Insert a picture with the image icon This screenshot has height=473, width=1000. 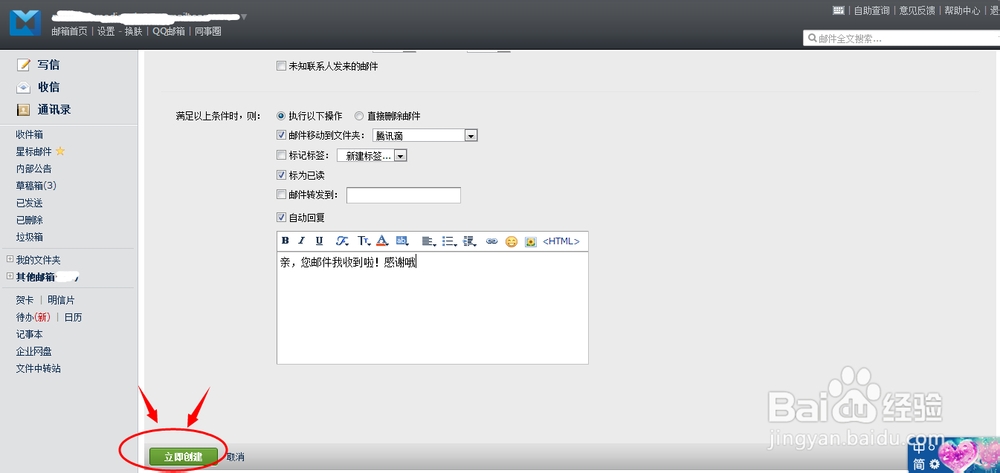(531, 242)
